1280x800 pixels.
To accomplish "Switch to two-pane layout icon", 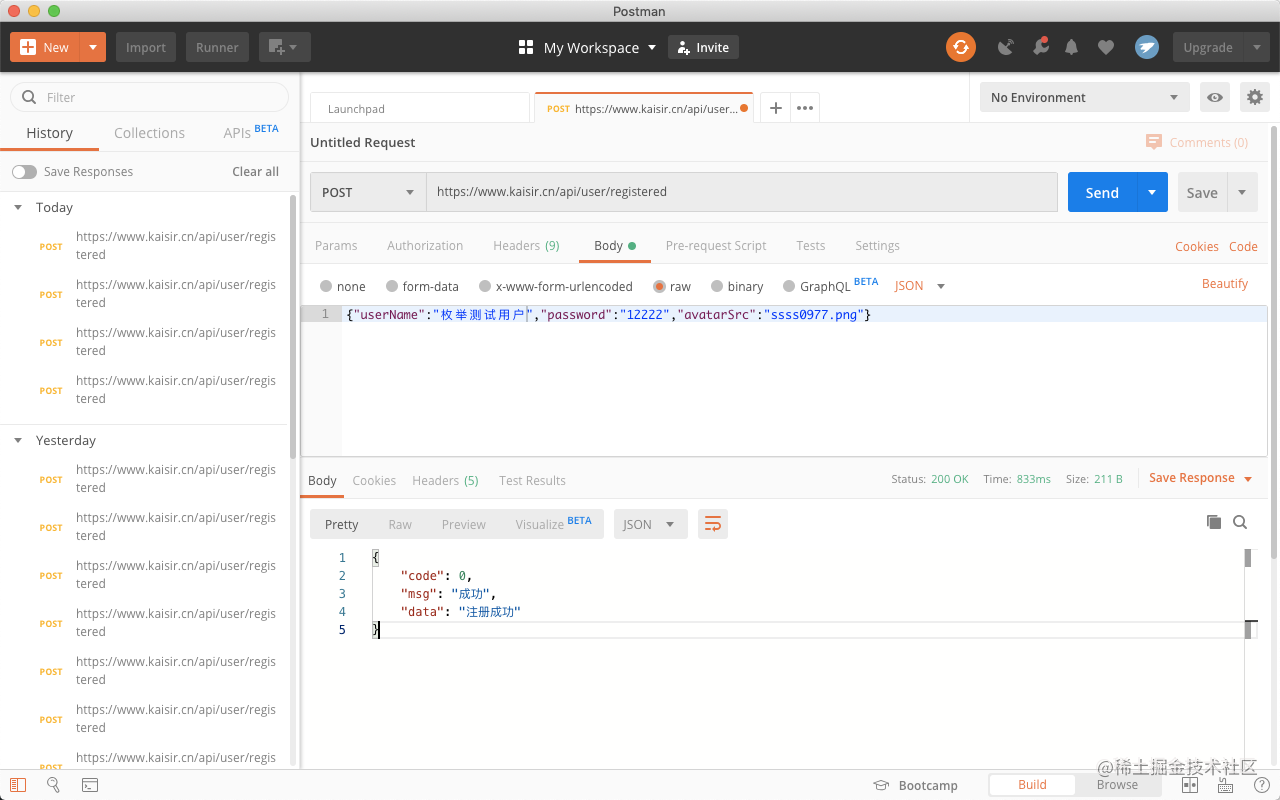I will [x=1190, y=785].
